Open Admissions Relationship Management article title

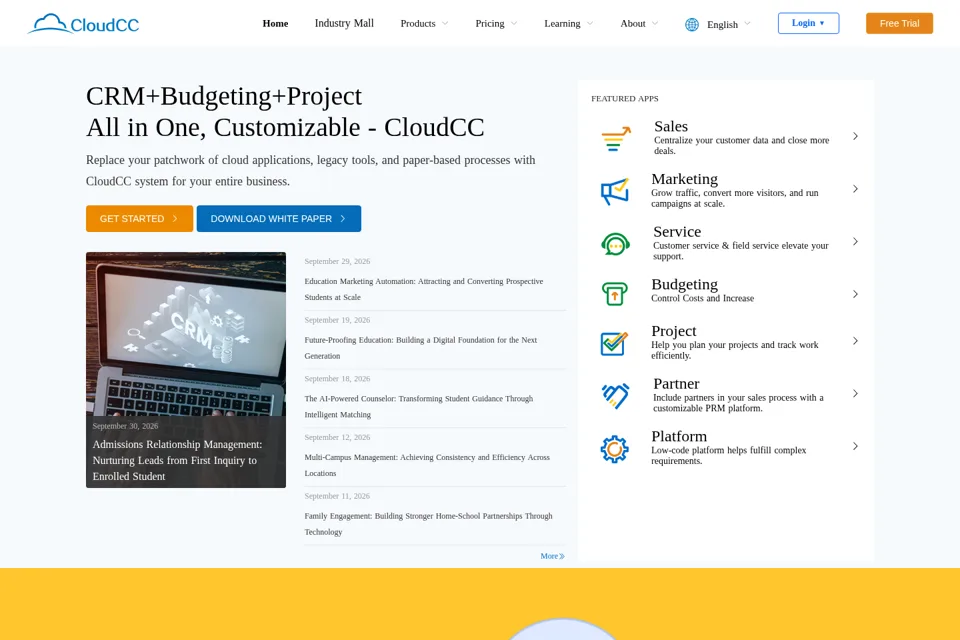(x=178, y=460)
